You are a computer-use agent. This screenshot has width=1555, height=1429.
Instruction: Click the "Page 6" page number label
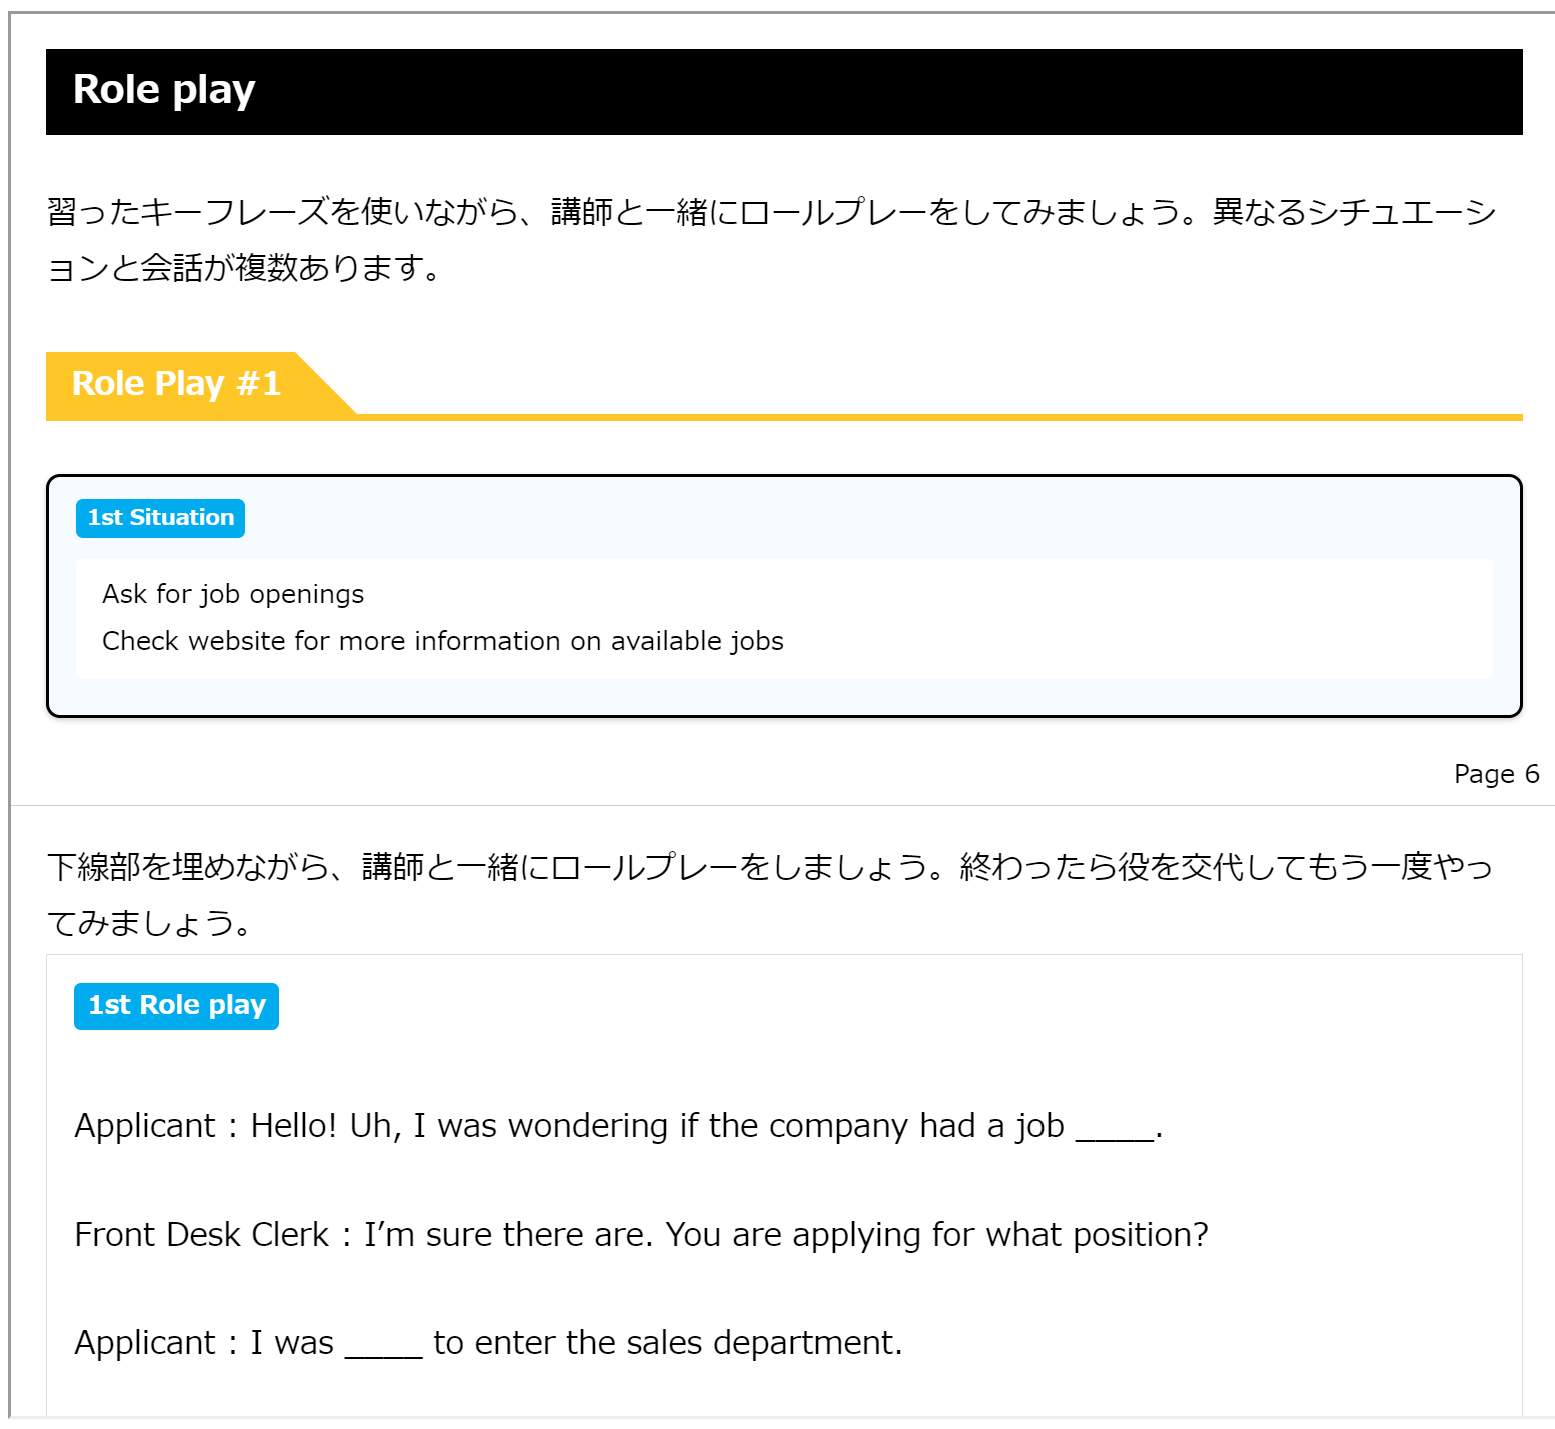[1495, 774]
